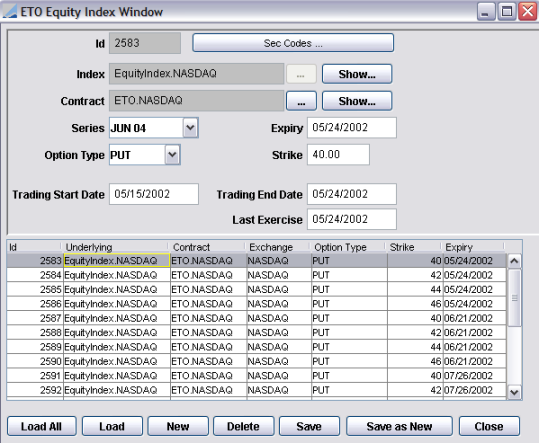Open the Option Type PUT dropdown

coord(173,155)
